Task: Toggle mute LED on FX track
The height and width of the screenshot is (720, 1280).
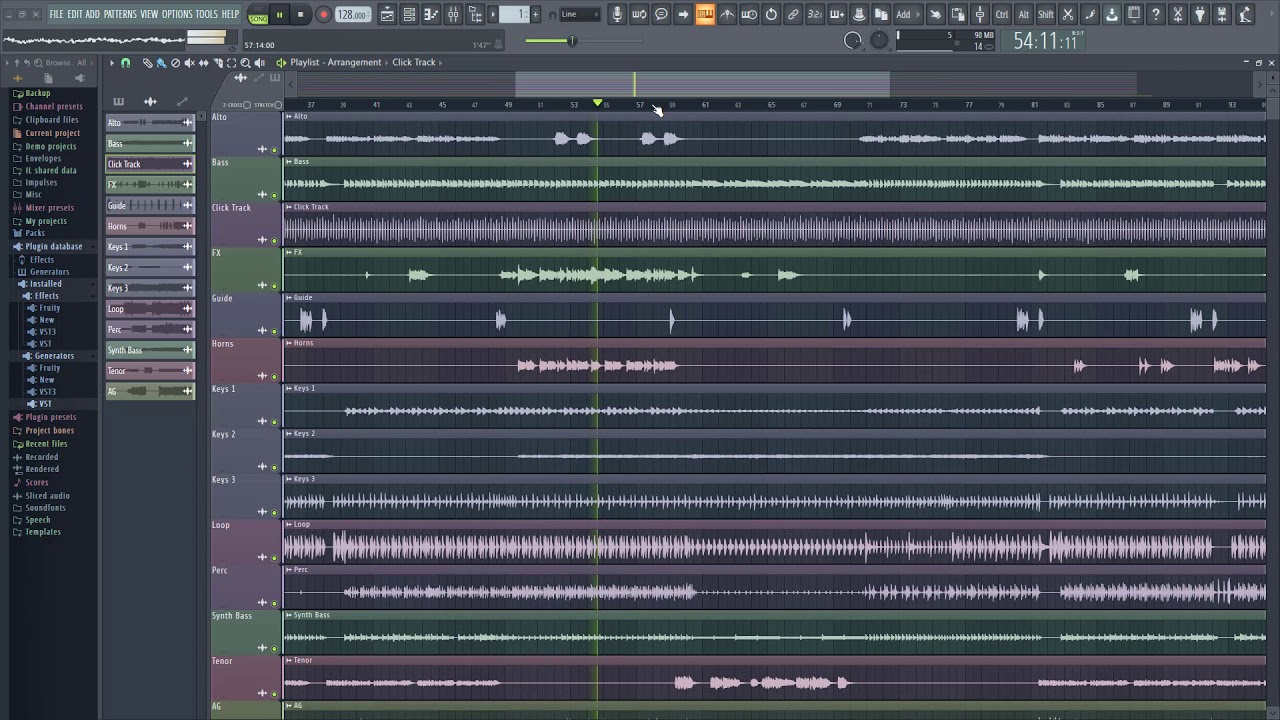Action: point(274,286)
